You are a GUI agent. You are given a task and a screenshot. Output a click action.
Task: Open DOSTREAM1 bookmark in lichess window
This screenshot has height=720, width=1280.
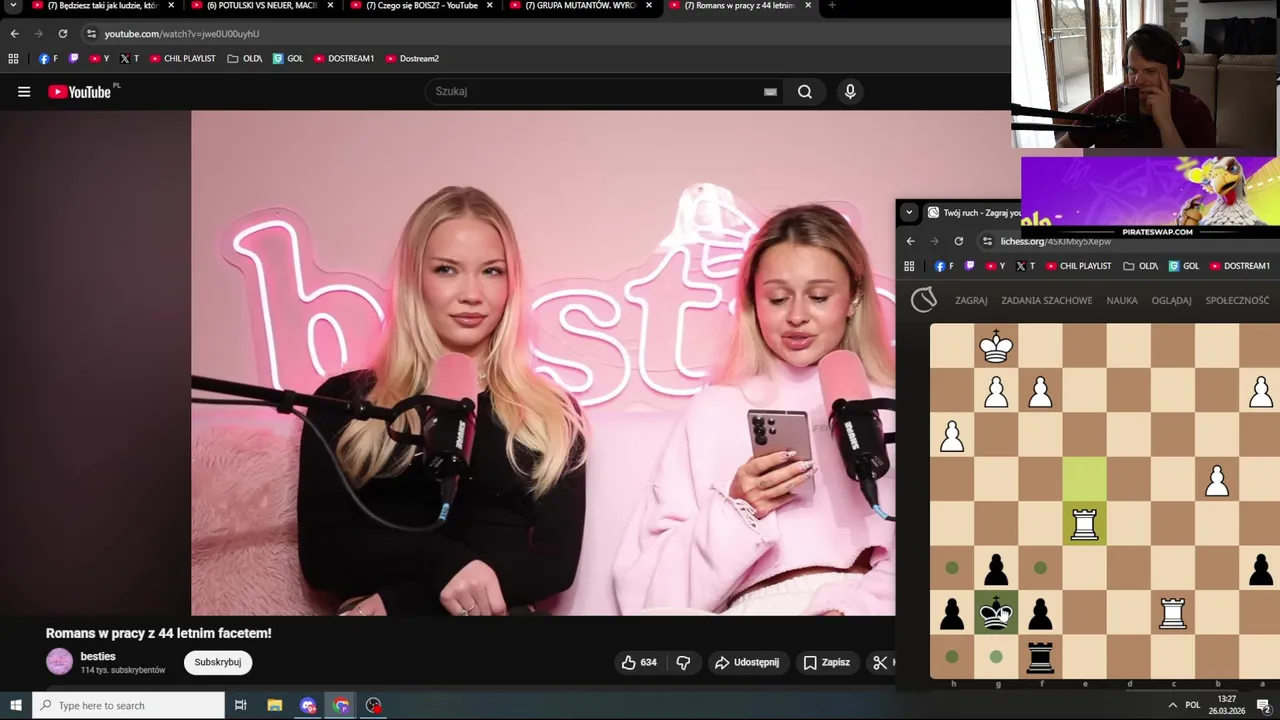click(1239, 266)
